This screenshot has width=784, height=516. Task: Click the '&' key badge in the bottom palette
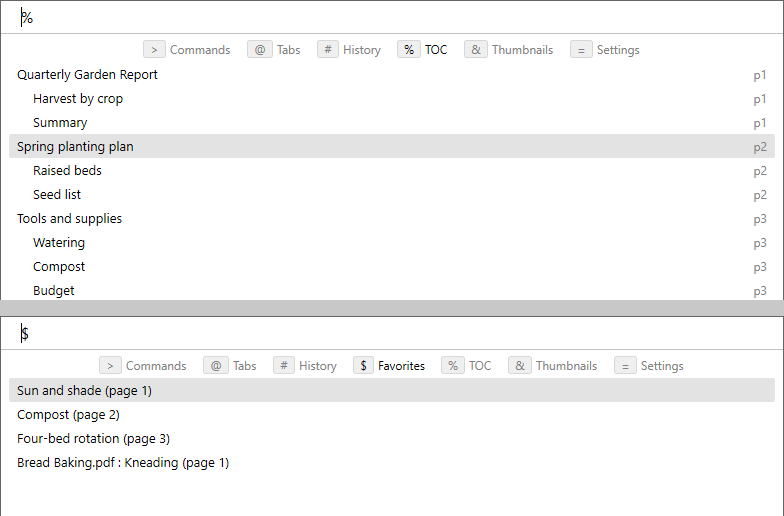pyautogui.click(x=520, y=366)
